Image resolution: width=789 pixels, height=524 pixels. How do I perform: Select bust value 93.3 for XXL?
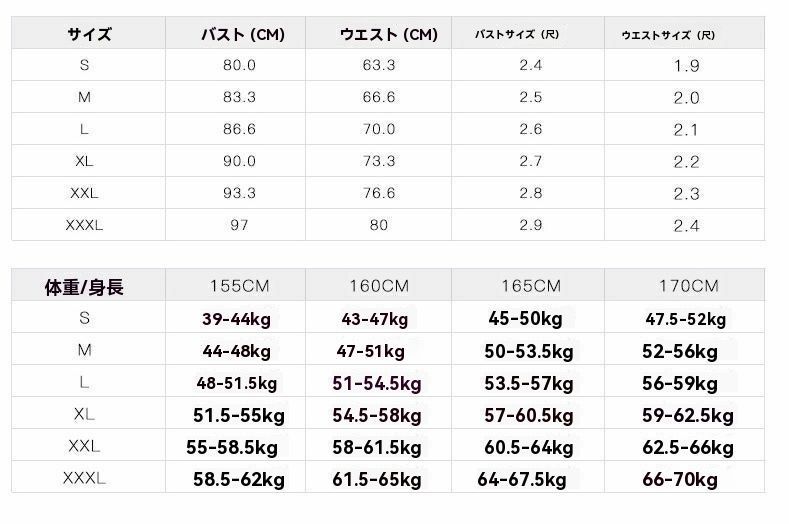point(239,193)
